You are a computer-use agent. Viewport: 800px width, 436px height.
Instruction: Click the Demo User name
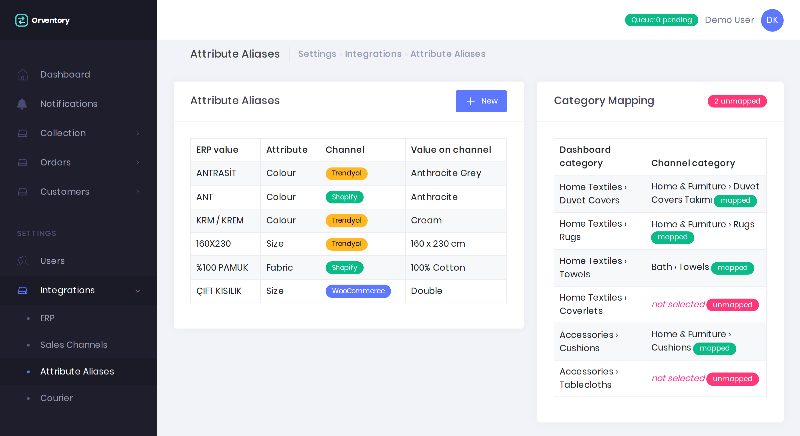(x=730, y=20)
